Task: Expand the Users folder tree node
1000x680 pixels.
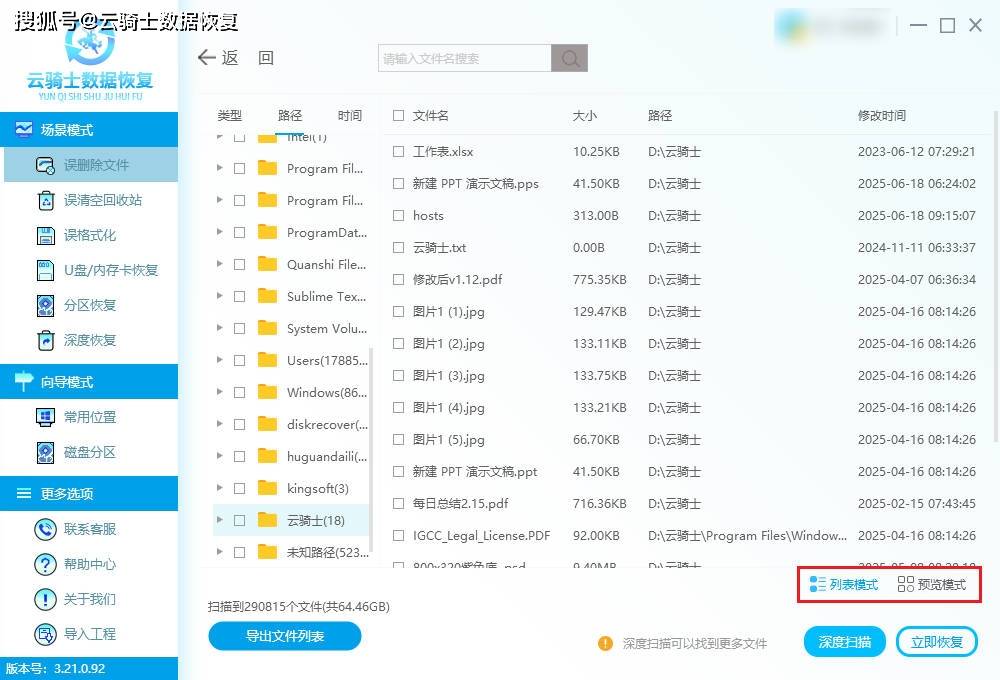Action: click(220, 360)
